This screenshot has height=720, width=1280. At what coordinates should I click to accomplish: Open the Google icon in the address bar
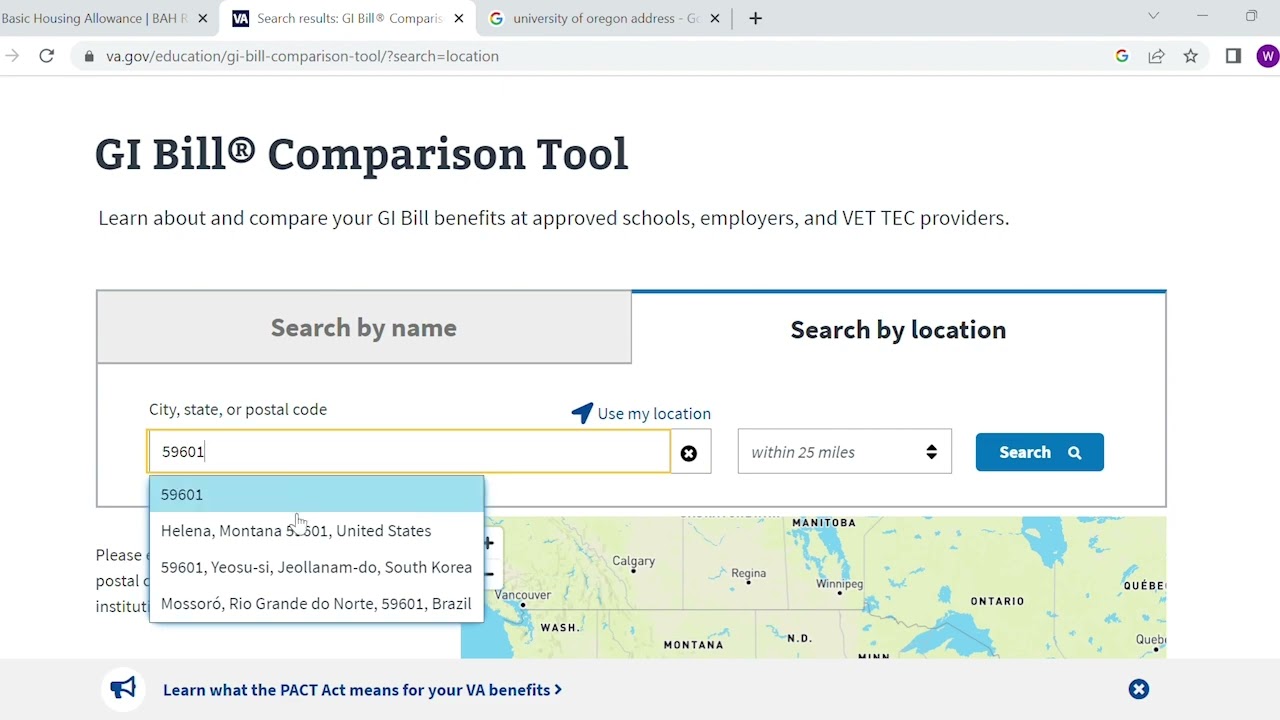pos(1122,56)
